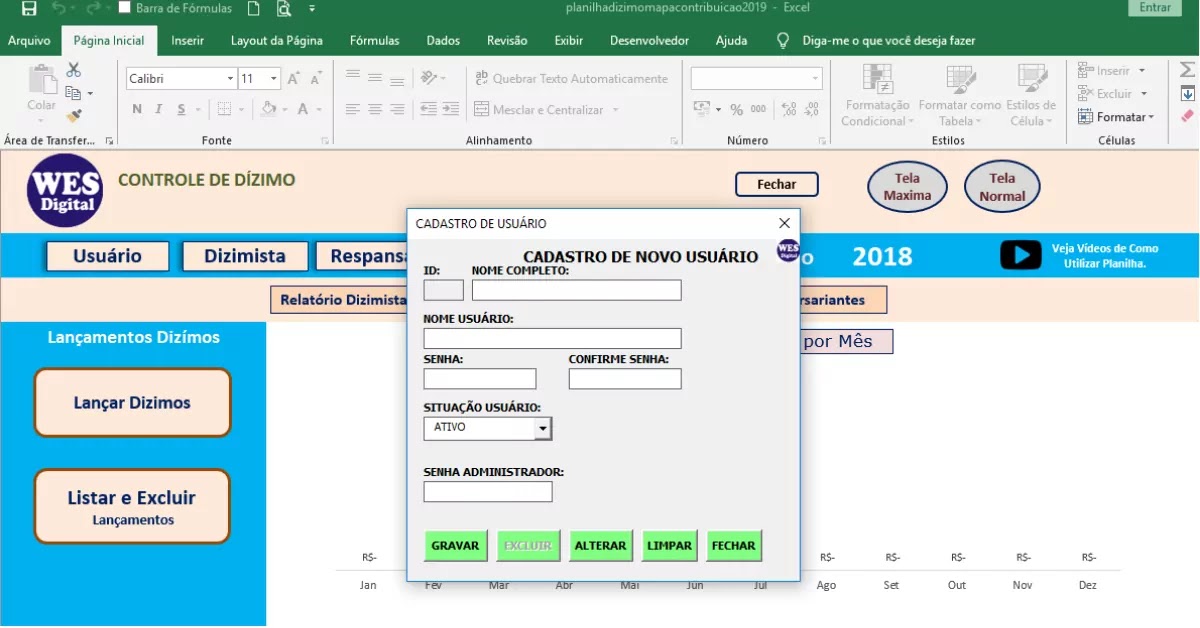Open the Print Preview icon in quick access

pyautogui.click(x=283, y=8)
